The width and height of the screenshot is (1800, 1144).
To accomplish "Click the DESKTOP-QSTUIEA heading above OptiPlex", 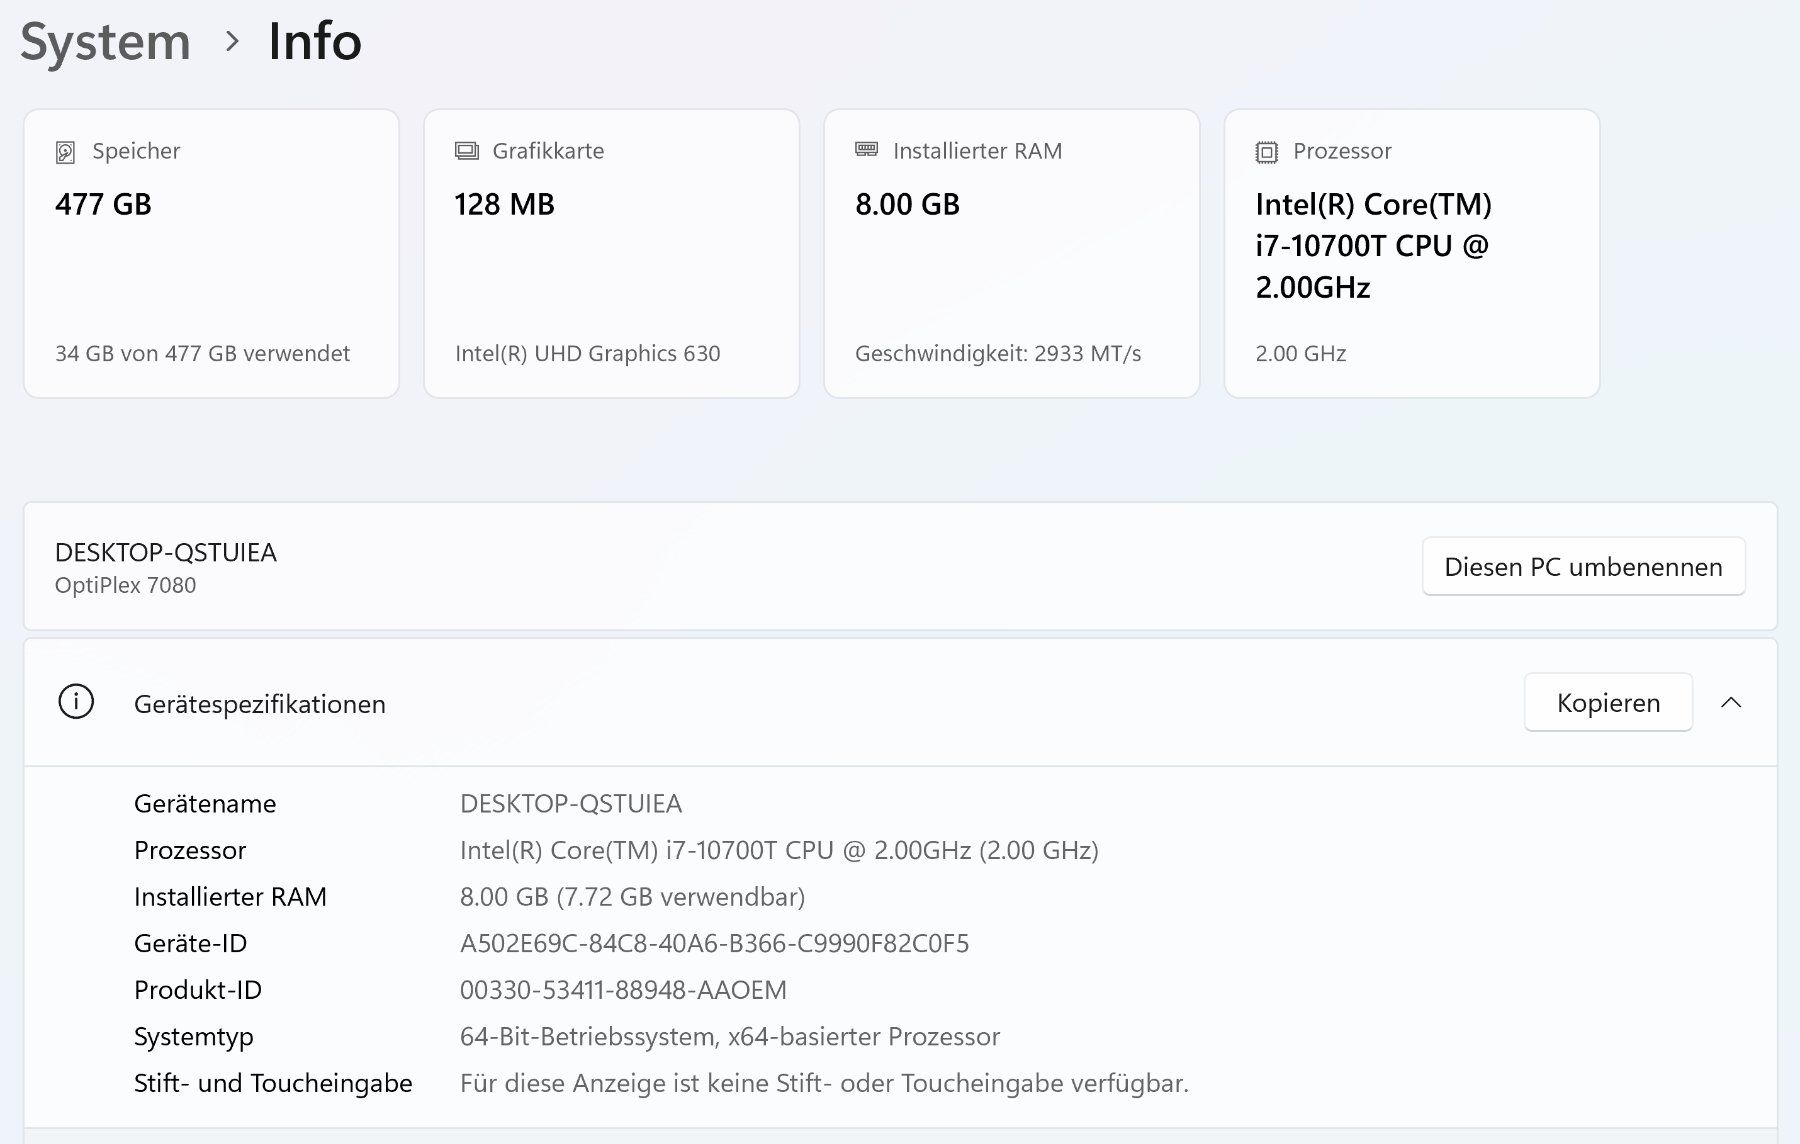I will (x=166, y=553).
